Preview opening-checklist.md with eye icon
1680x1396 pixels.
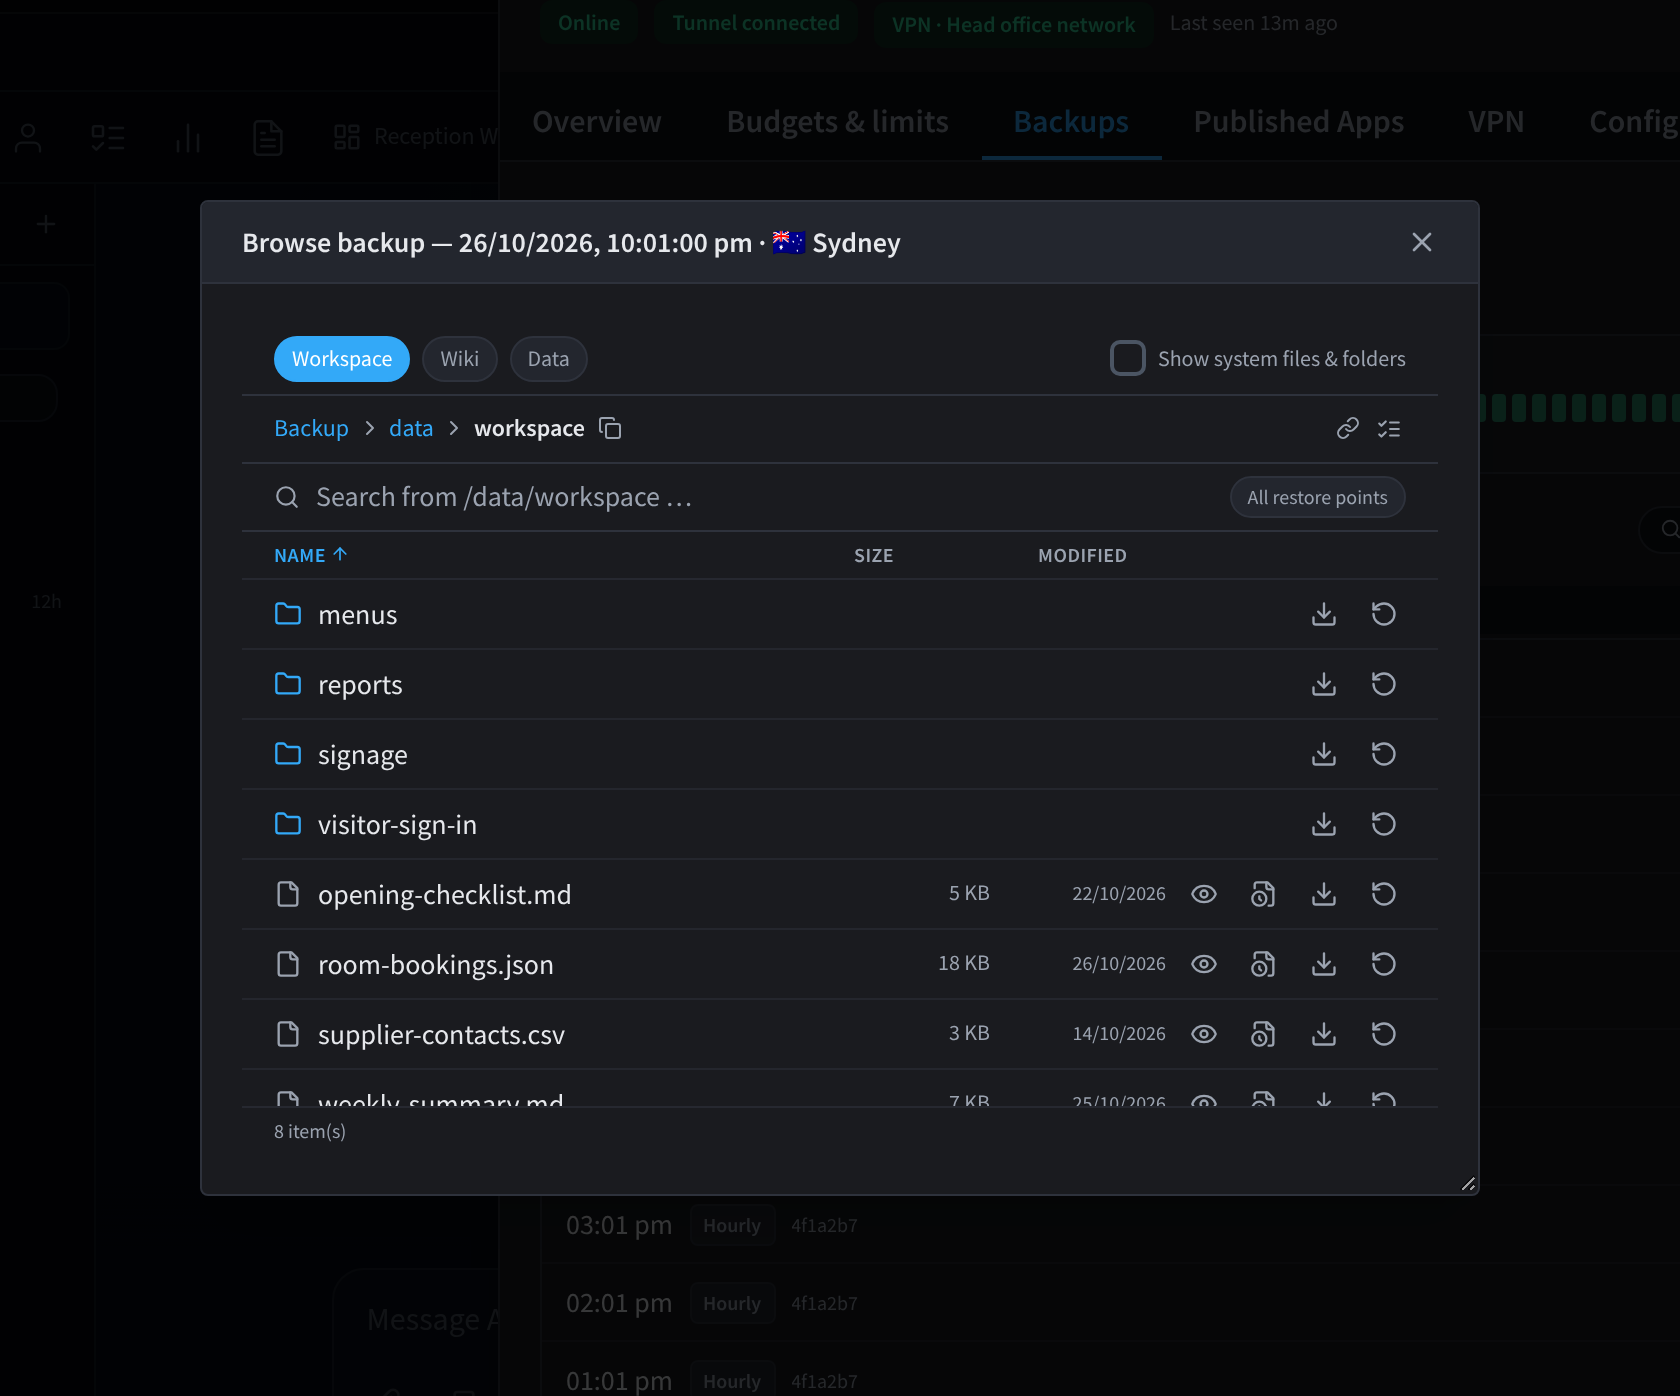coord(1204,894)
